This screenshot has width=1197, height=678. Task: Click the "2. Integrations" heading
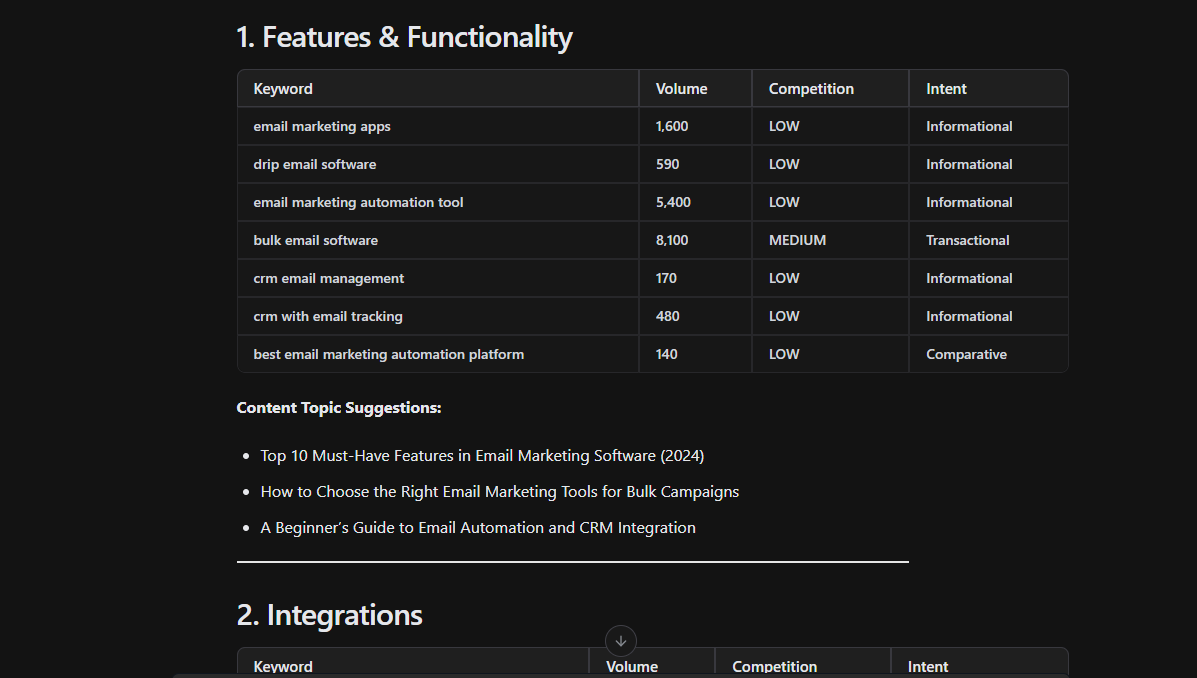click(329, 615)
